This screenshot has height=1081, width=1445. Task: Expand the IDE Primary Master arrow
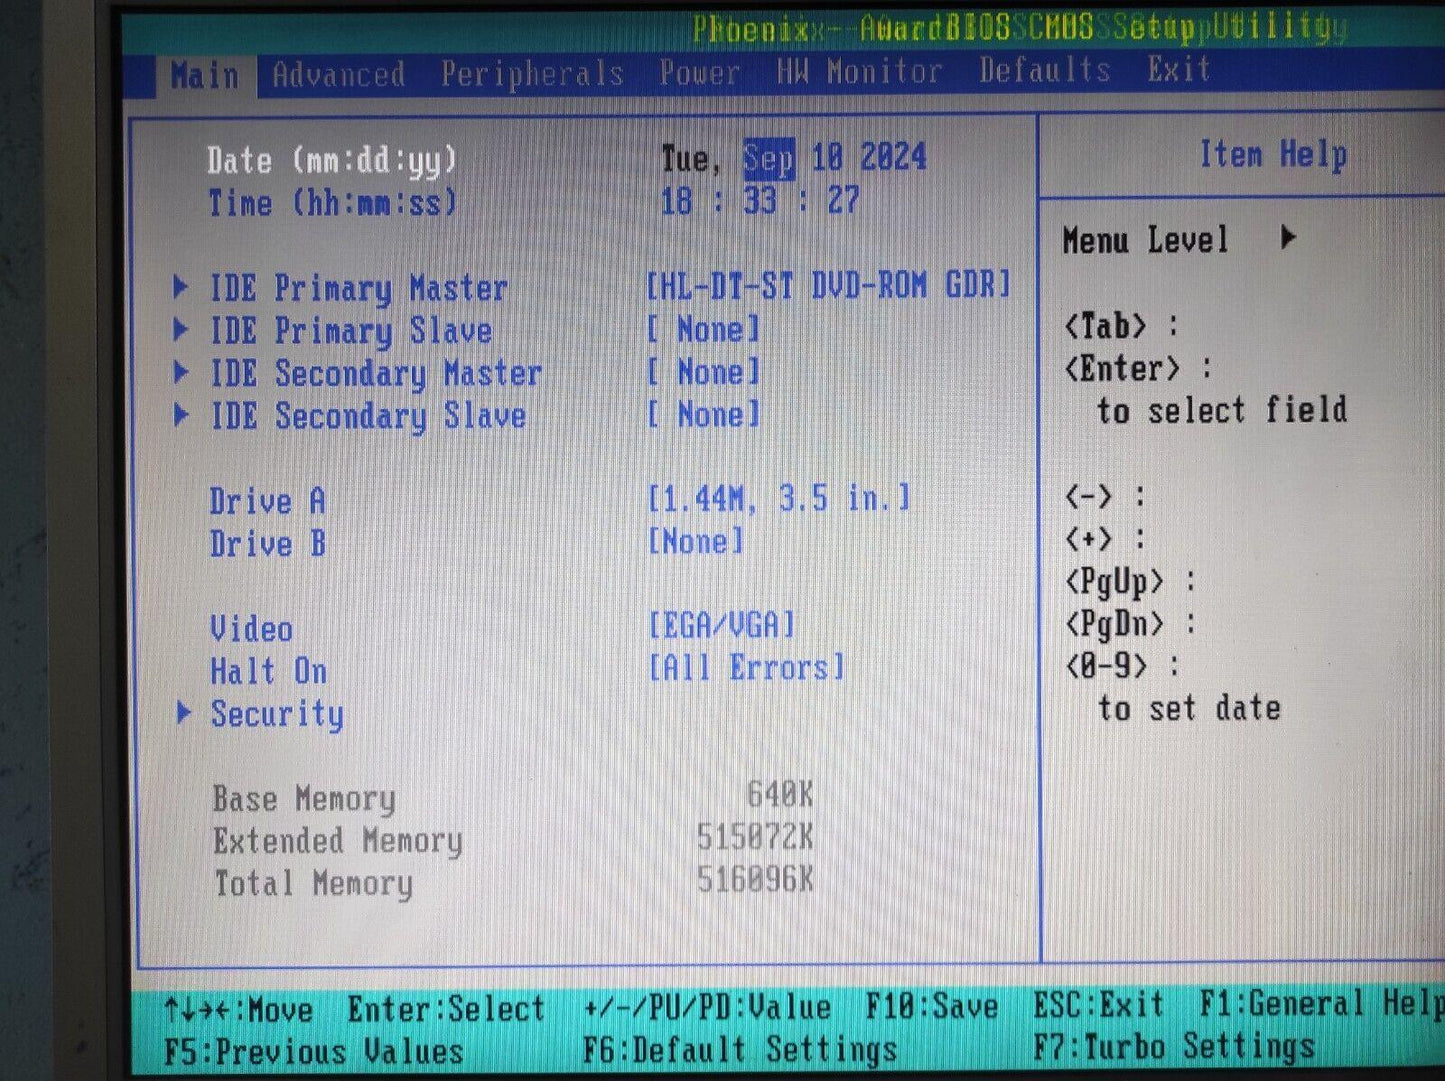(181, 288)
